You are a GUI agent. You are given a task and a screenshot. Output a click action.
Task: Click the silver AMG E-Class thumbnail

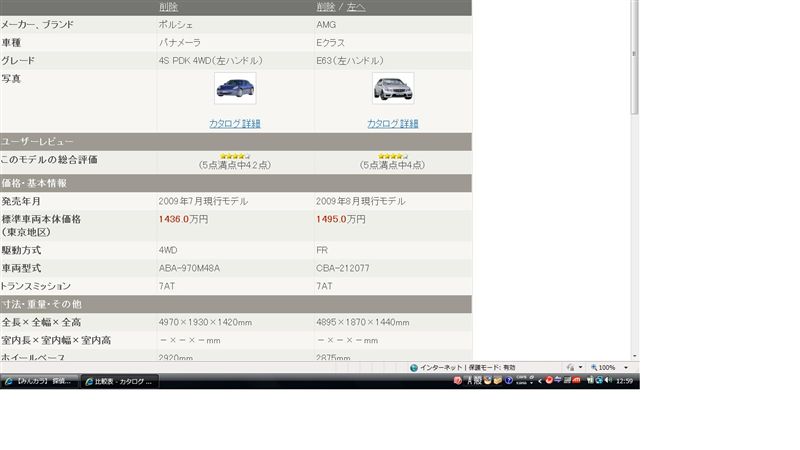click(x=393, y=88)
